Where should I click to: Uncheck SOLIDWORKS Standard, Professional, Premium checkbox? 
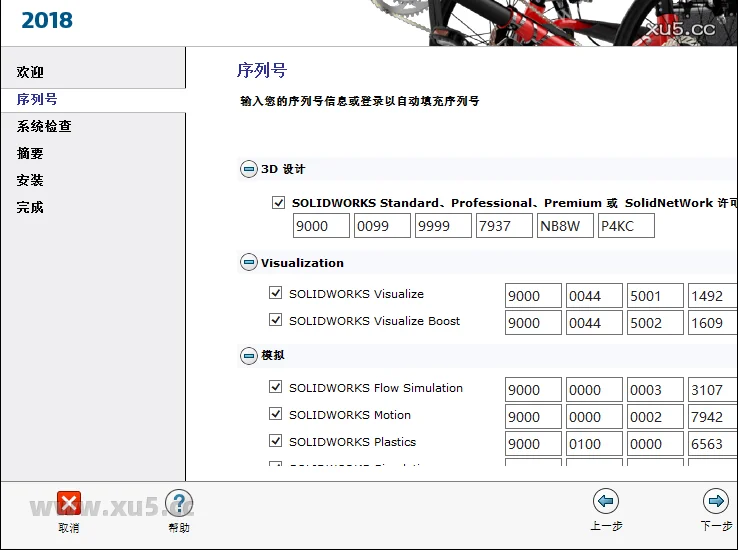279,203
